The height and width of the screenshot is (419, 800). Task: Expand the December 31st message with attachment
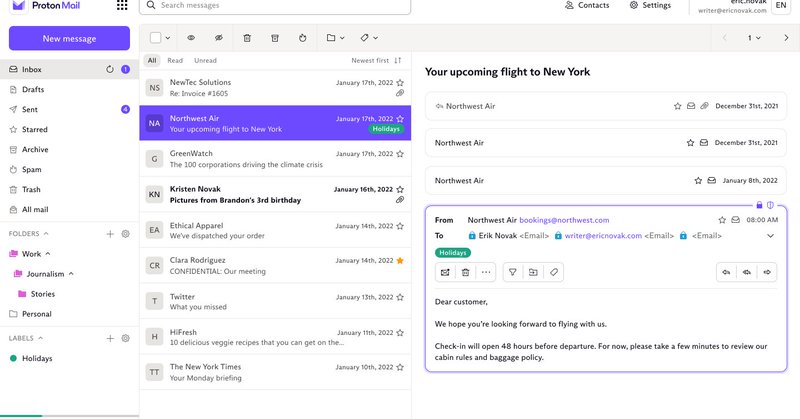coord(606,106)
